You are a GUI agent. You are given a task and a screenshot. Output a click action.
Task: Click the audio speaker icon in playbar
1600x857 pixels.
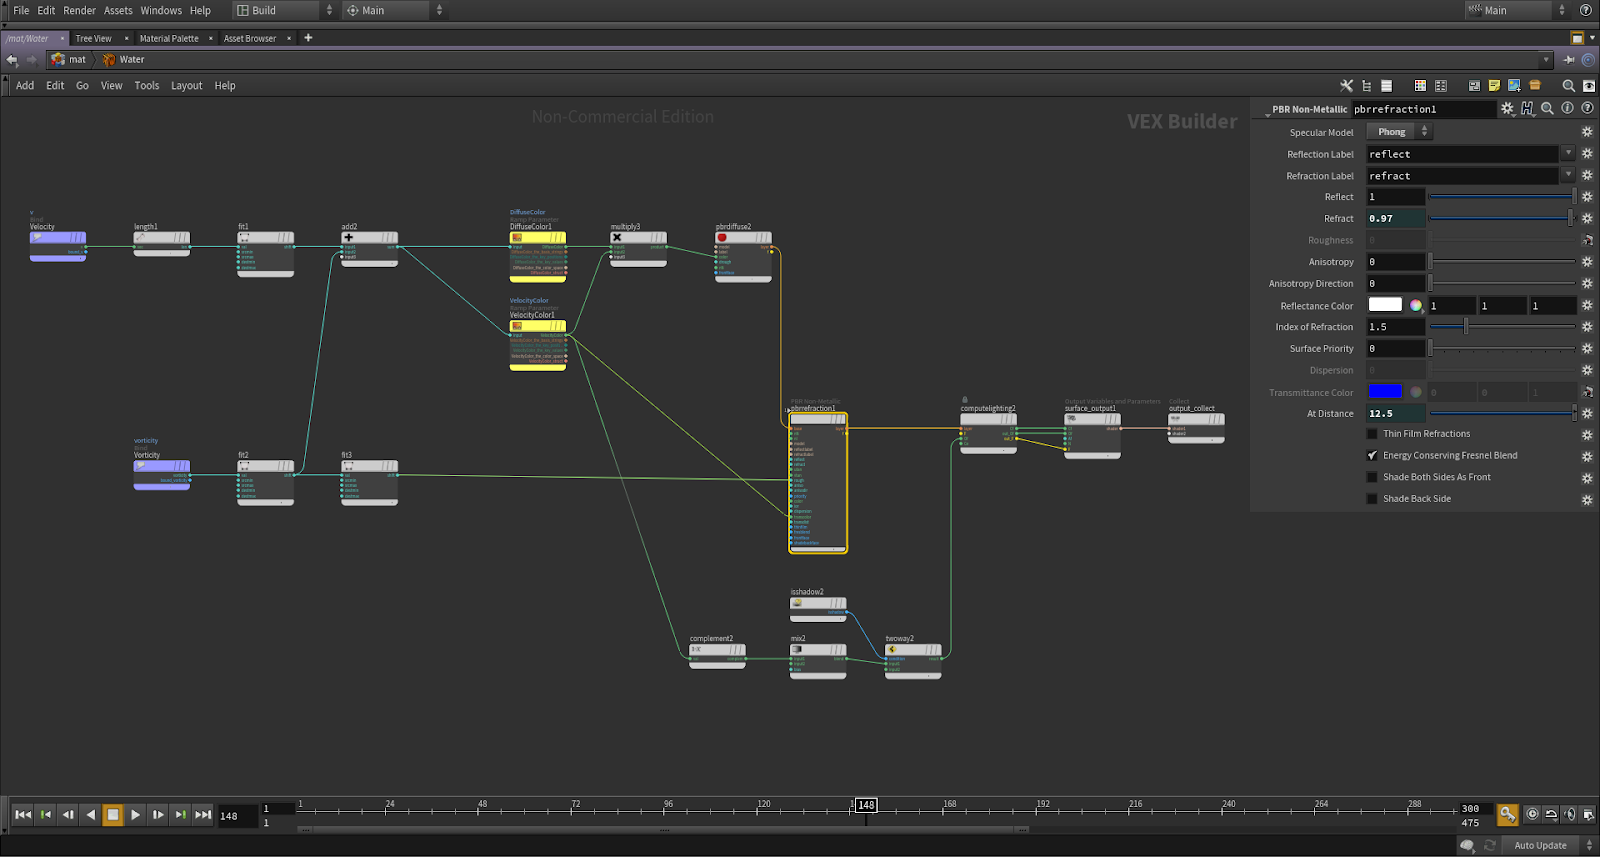point(1569,815)
